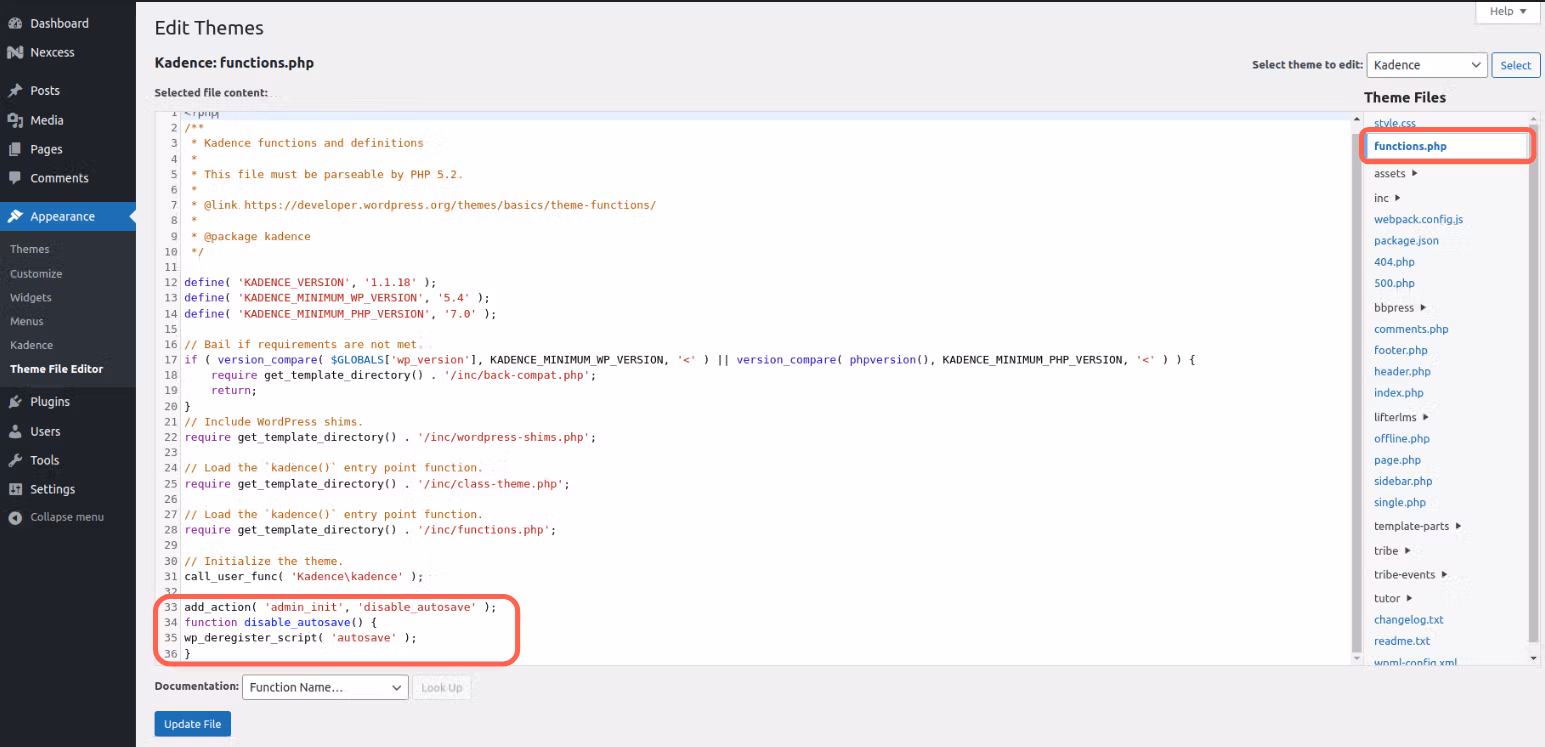This screenshot has height=747, width=1545.
Task: Click the Nexcess sidebar icon
Action: pyautogui.click(x=14, y=52)
